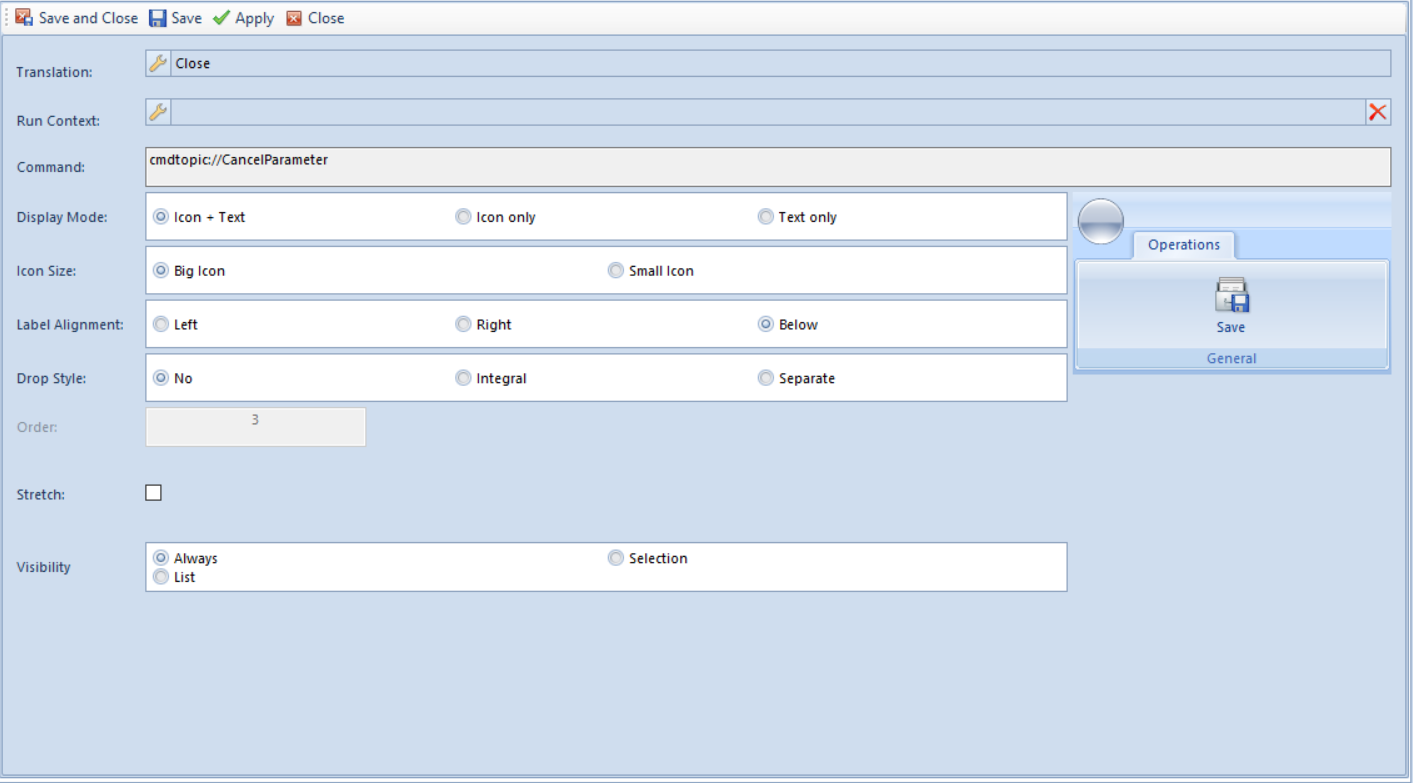Open the Run Context wrench icon
The width and height of the screenshot is (1413, 783).
(x=158, y=112)
